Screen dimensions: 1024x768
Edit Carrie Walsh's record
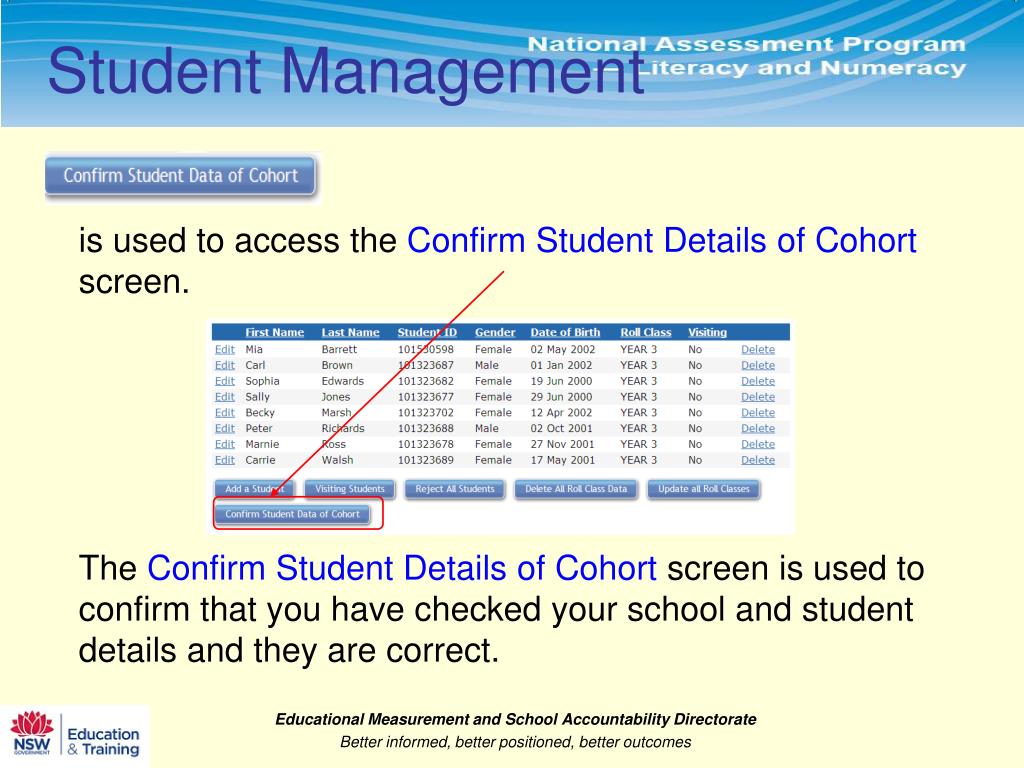225,460
